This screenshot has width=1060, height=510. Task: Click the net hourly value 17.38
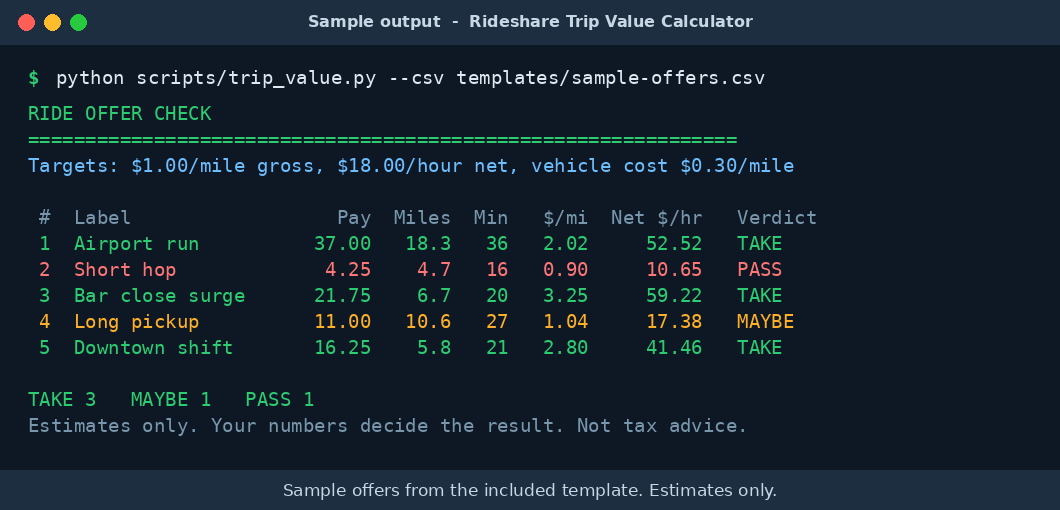[x=674, y=322]
